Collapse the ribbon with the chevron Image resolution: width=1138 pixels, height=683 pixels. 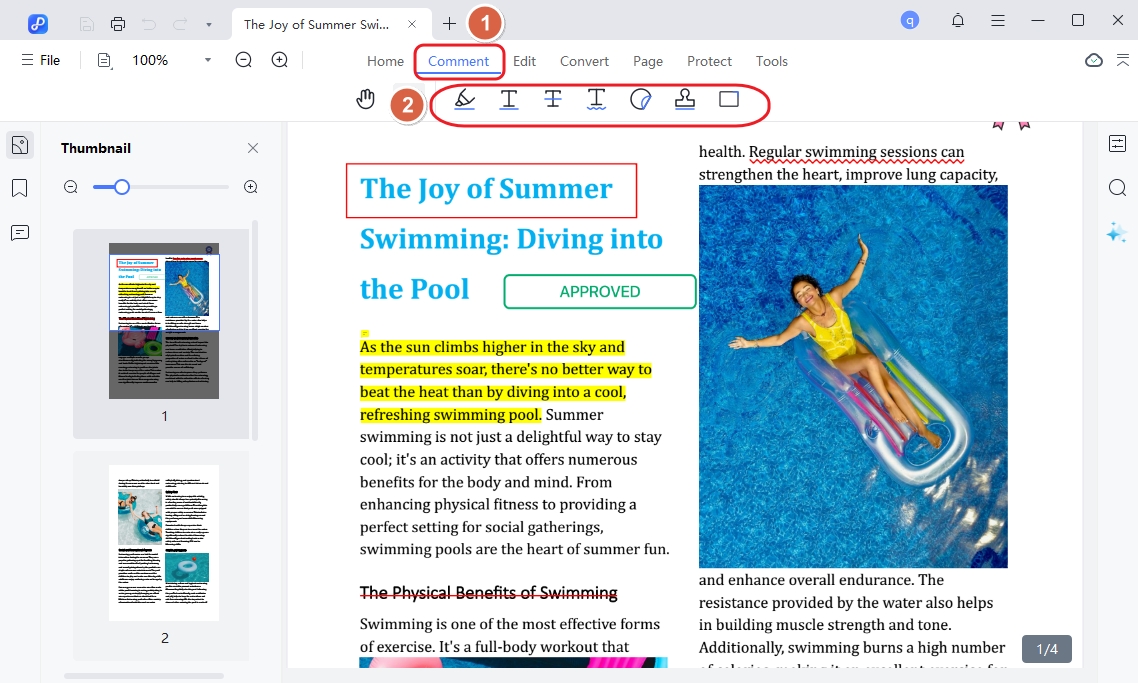pos(1123,60)
